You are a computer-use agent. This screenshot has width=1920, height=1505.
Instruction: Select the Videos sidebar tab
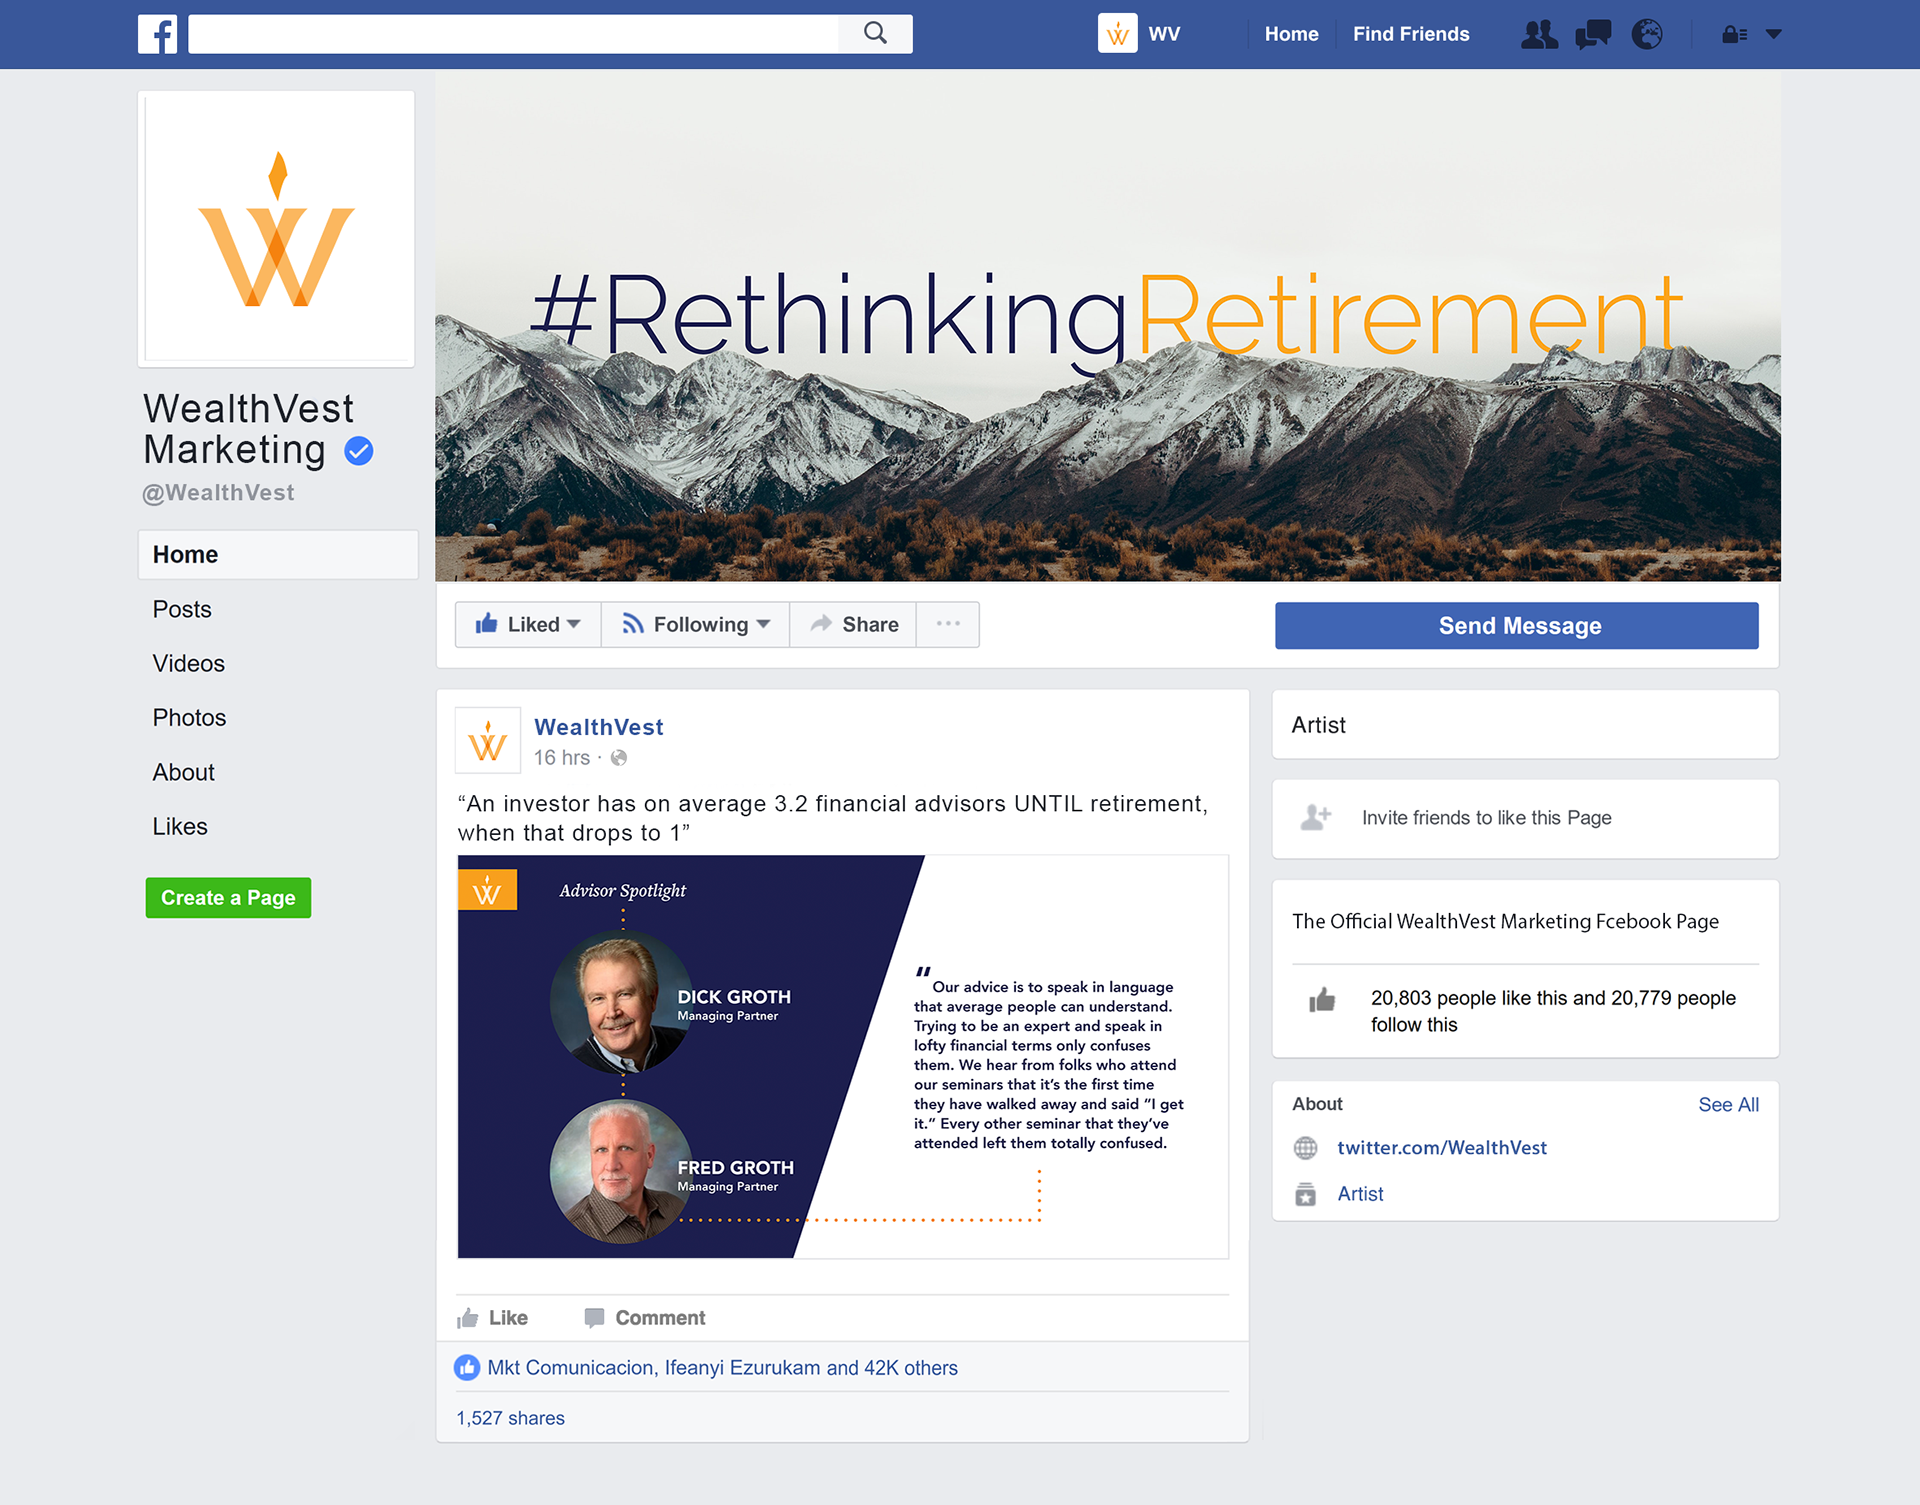point(188,664)
